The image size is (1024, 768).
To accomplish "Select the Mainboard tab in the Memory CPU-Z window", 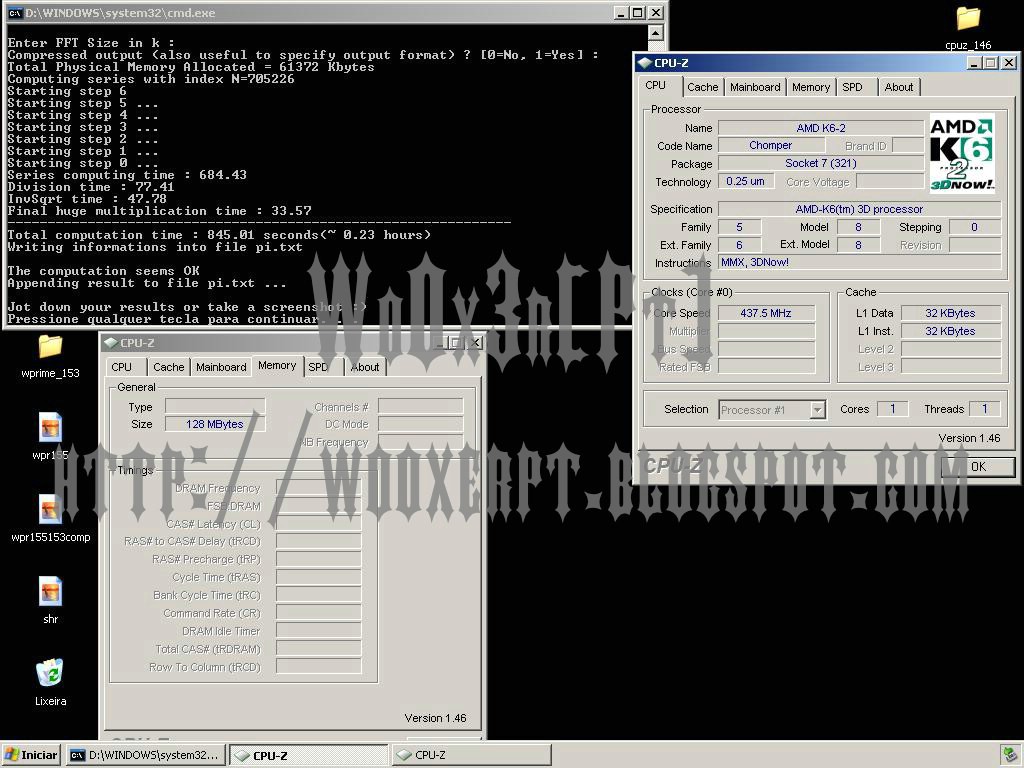I will tap(221, 367).
